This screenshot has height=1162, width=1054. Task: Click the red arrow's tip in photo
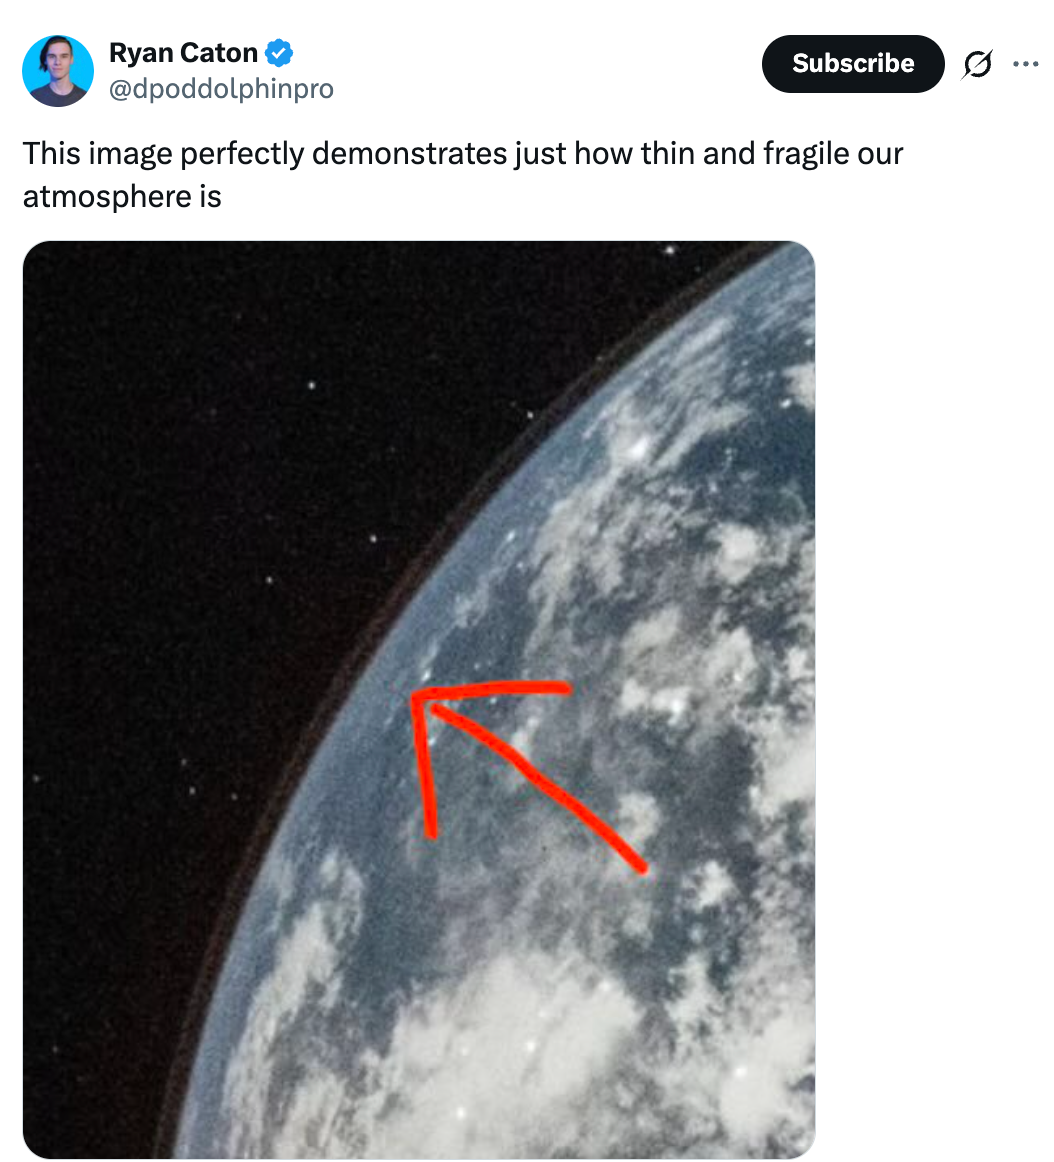(x=416, y=695)
